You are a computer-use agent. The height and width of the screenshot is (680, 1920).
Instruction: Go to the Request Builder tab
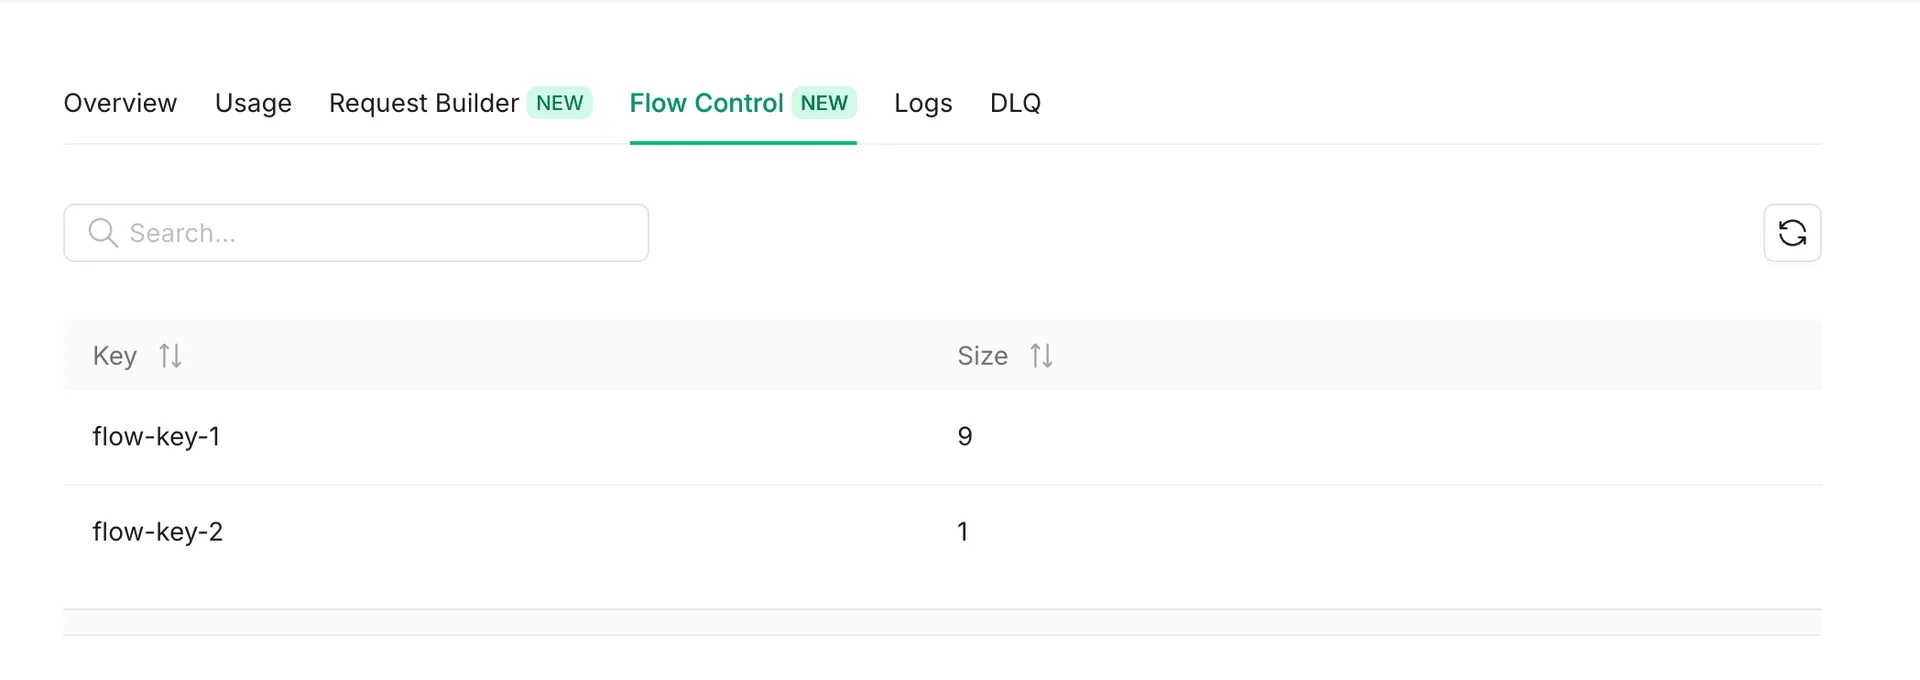coord(424,103)
